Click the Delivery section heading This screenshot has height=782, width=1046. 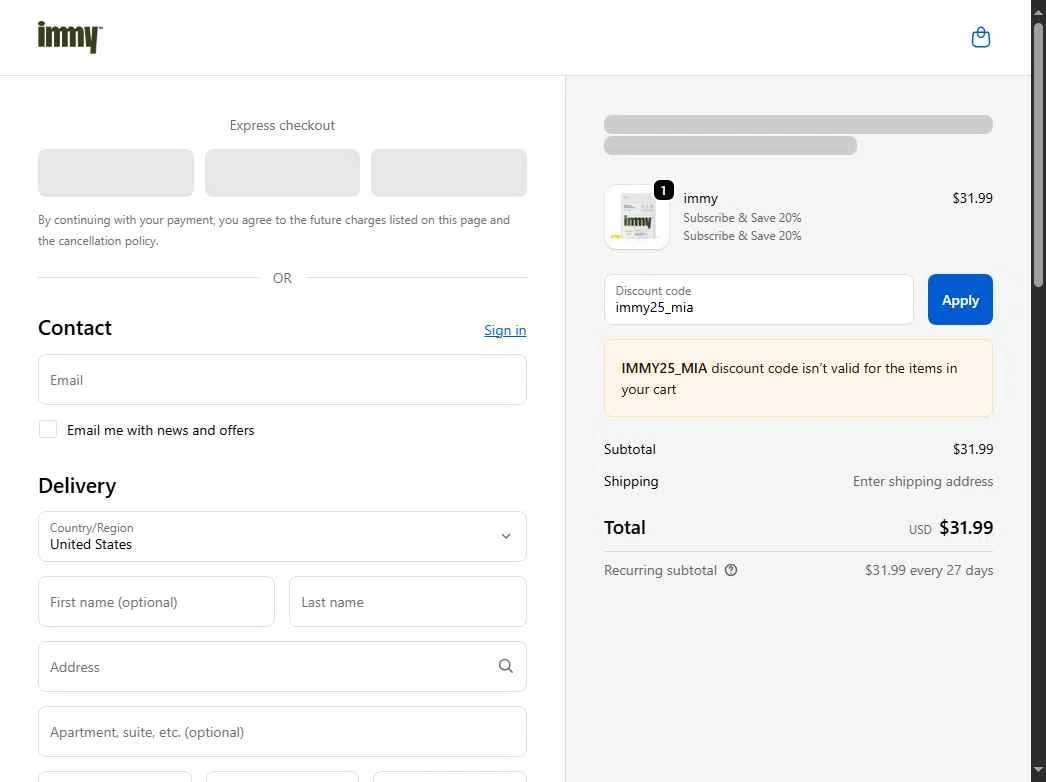click(x=77, y=486)
